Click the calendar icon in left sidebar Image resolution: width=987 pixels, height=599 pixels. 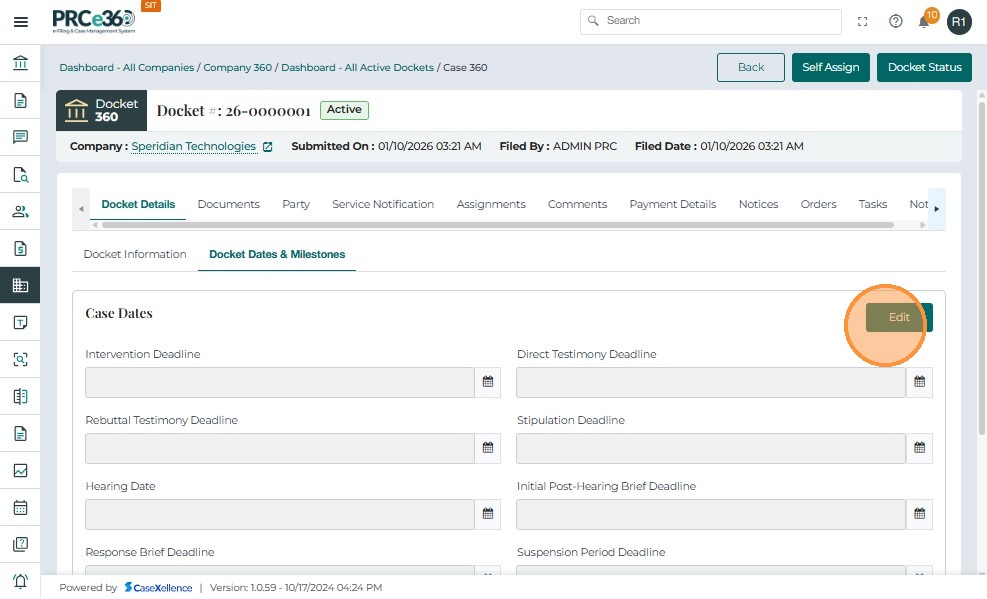click(20, 507)
